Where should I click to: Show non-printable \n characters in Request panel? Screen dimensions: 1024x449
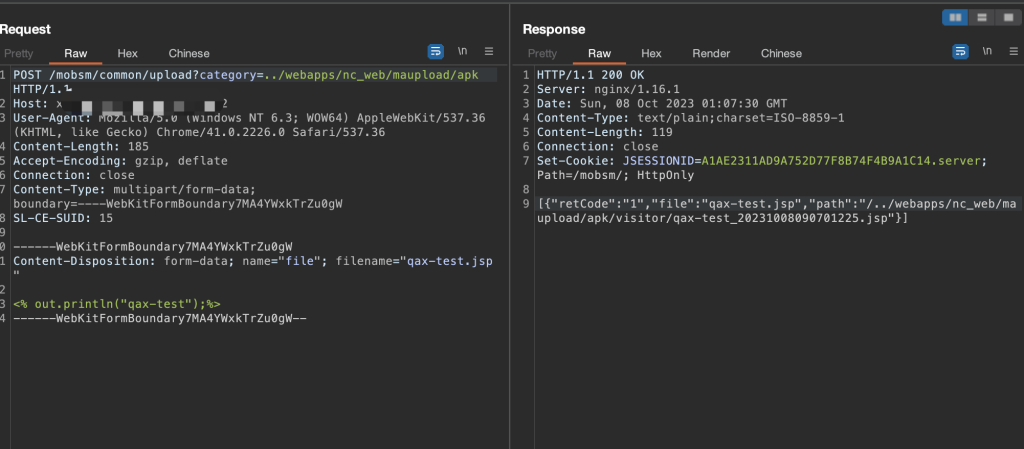coord(462,52)
